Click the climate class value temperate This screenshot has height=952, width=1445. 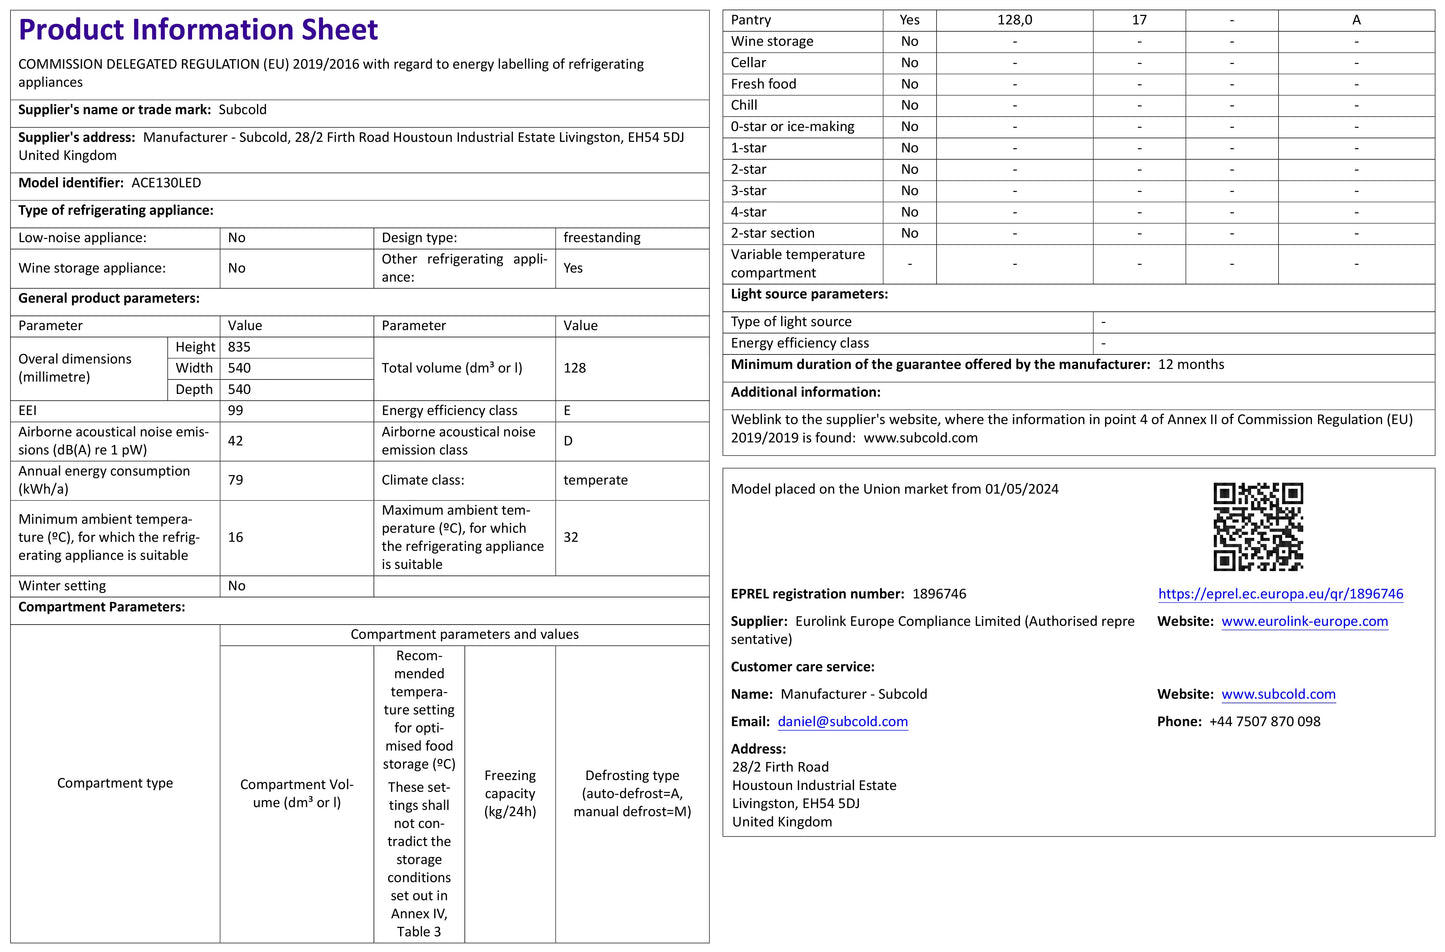coord(595,480)
